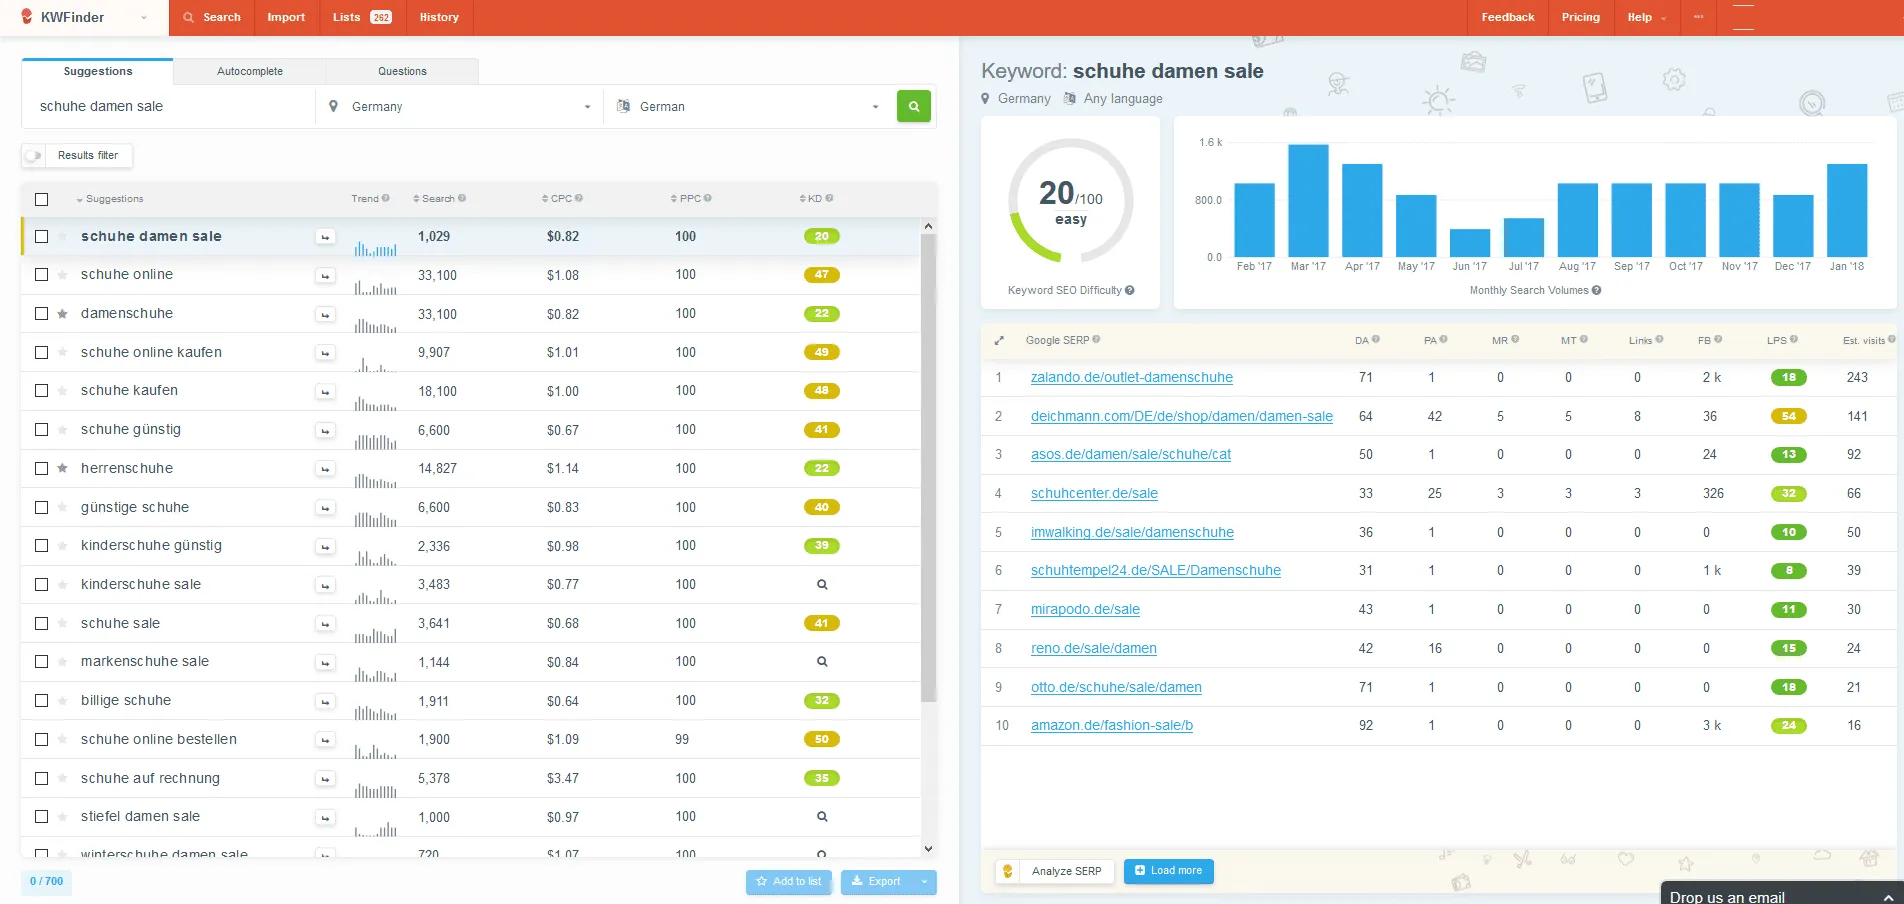
Task: Check the schuhe sale checkbox
Action: pos(41,624)
